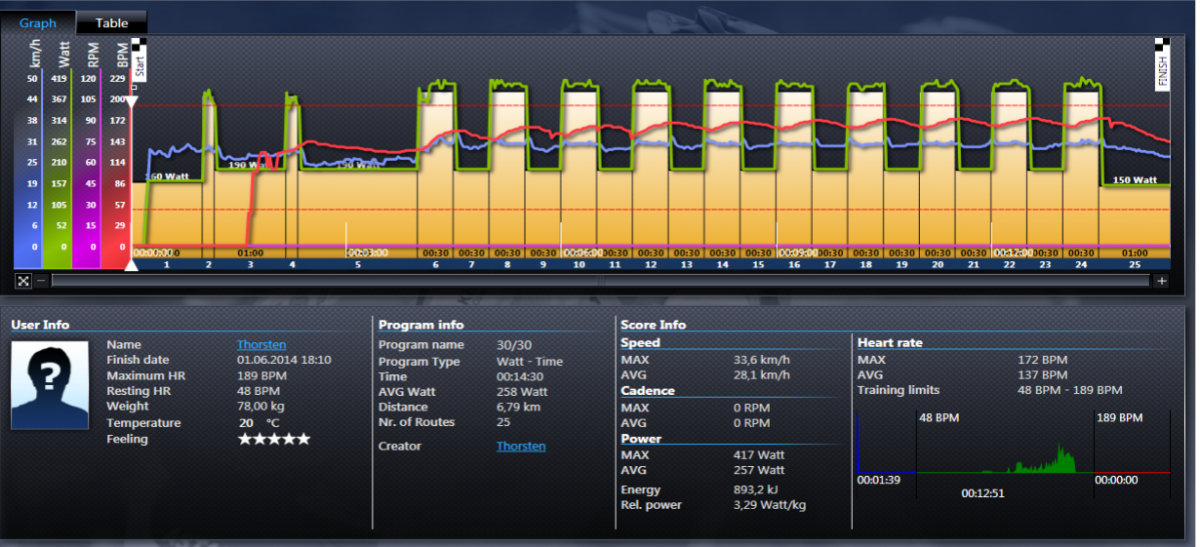The image size is (1200, 547).
Task: Click the Start checkered flag marker
Action: (x=140, y=60)
